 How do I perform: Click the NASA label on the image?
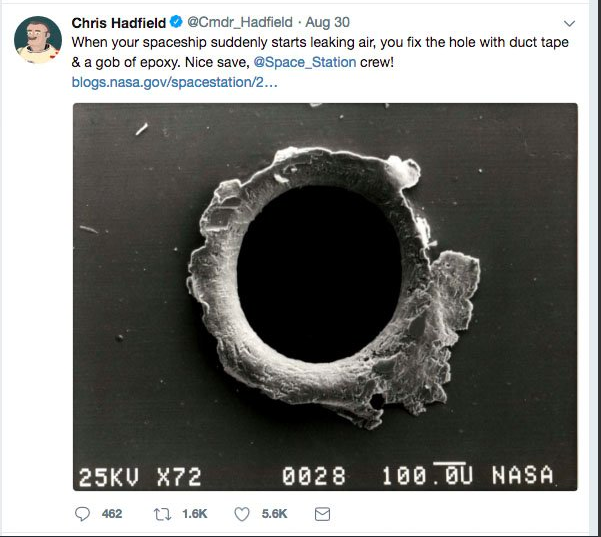[523, 475]
